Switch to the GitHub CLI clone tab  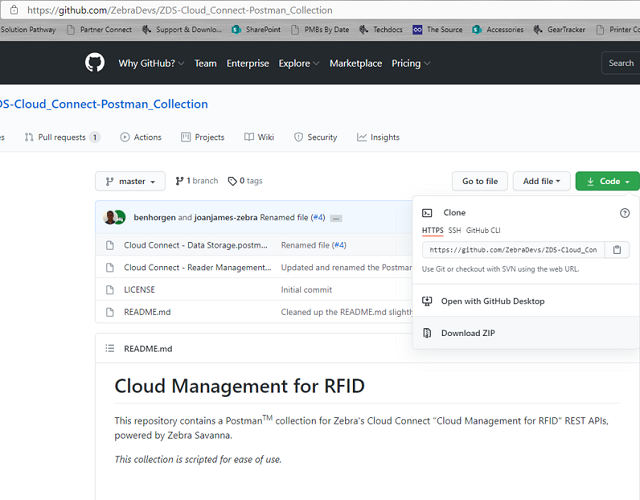(483, 230)
